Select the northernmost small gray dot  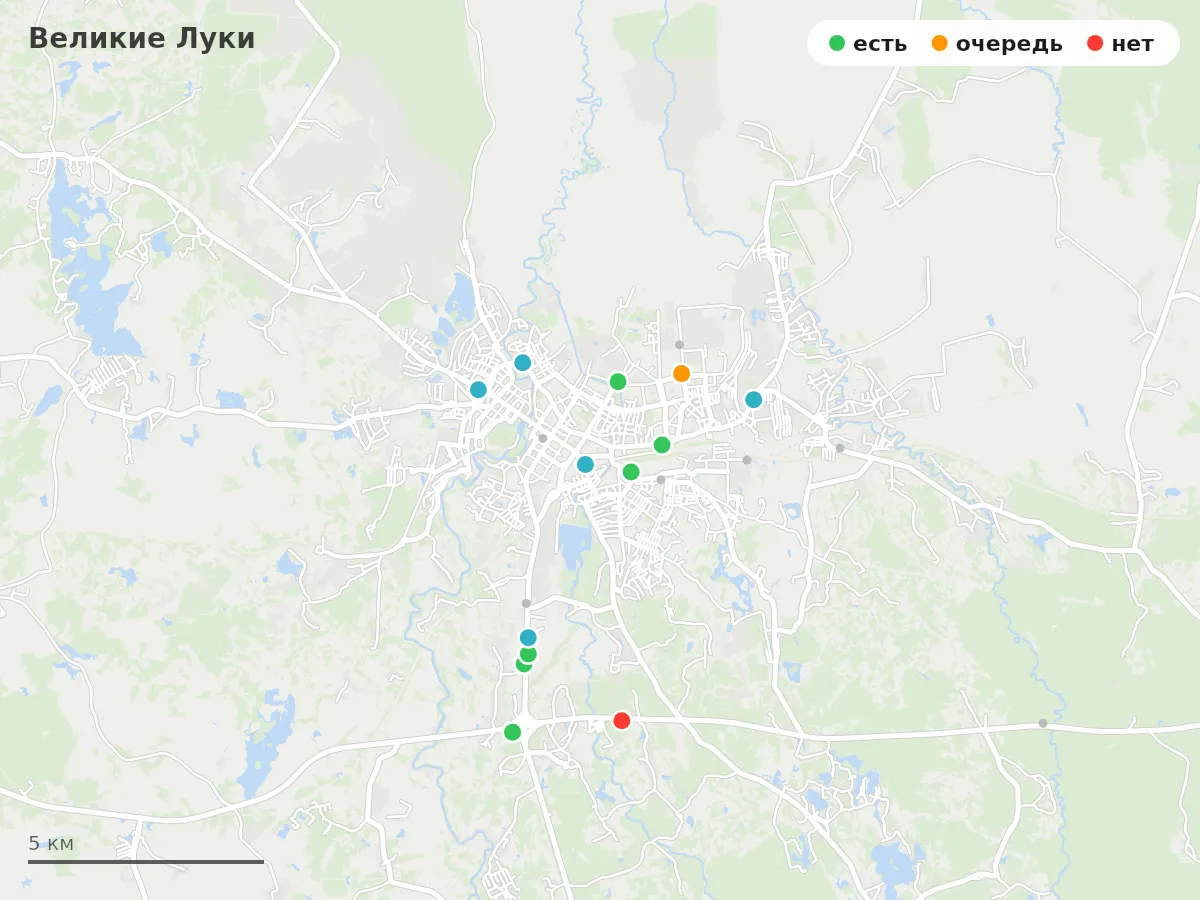[x=679, y=344]
